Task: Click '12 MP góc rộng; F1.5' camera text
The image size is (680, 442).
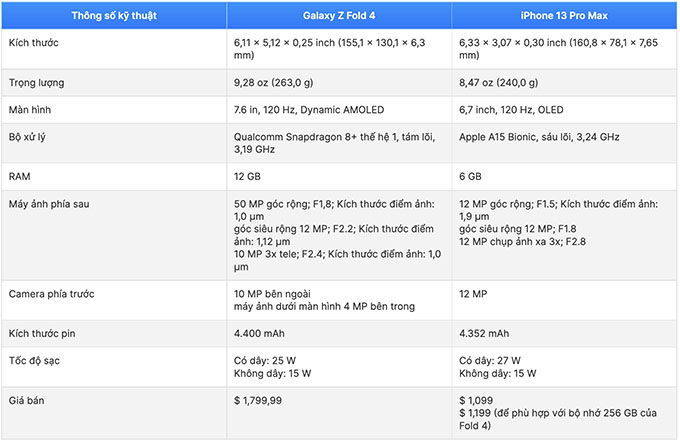Action: click(x=507, y=204)
